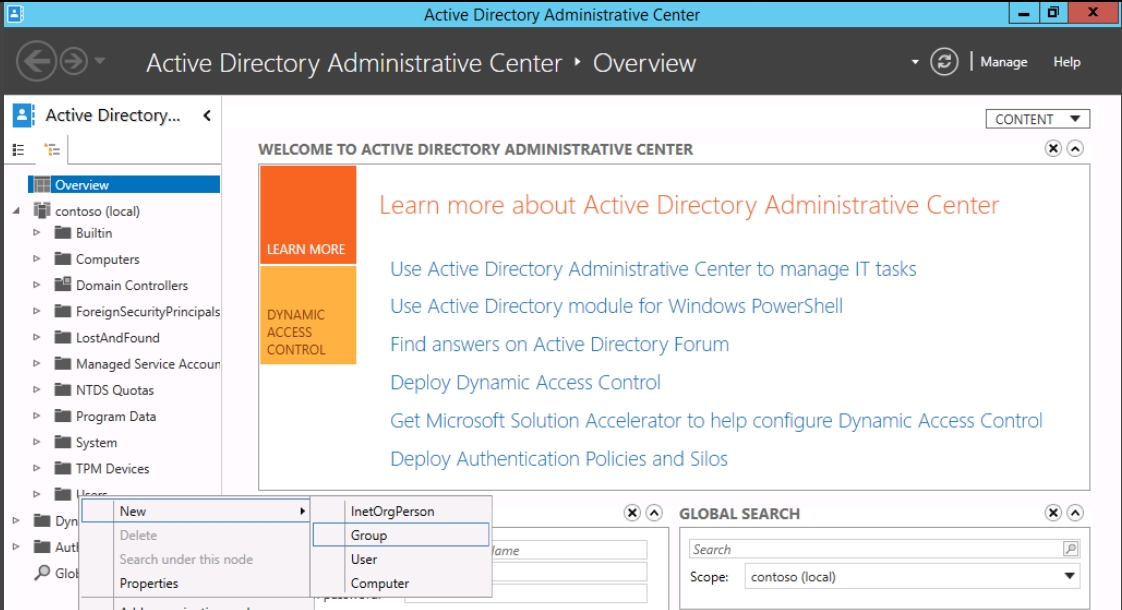Open the CONTENT dropdown
This screenshot has width=1122, height=610.
[x=1037, y=119]
